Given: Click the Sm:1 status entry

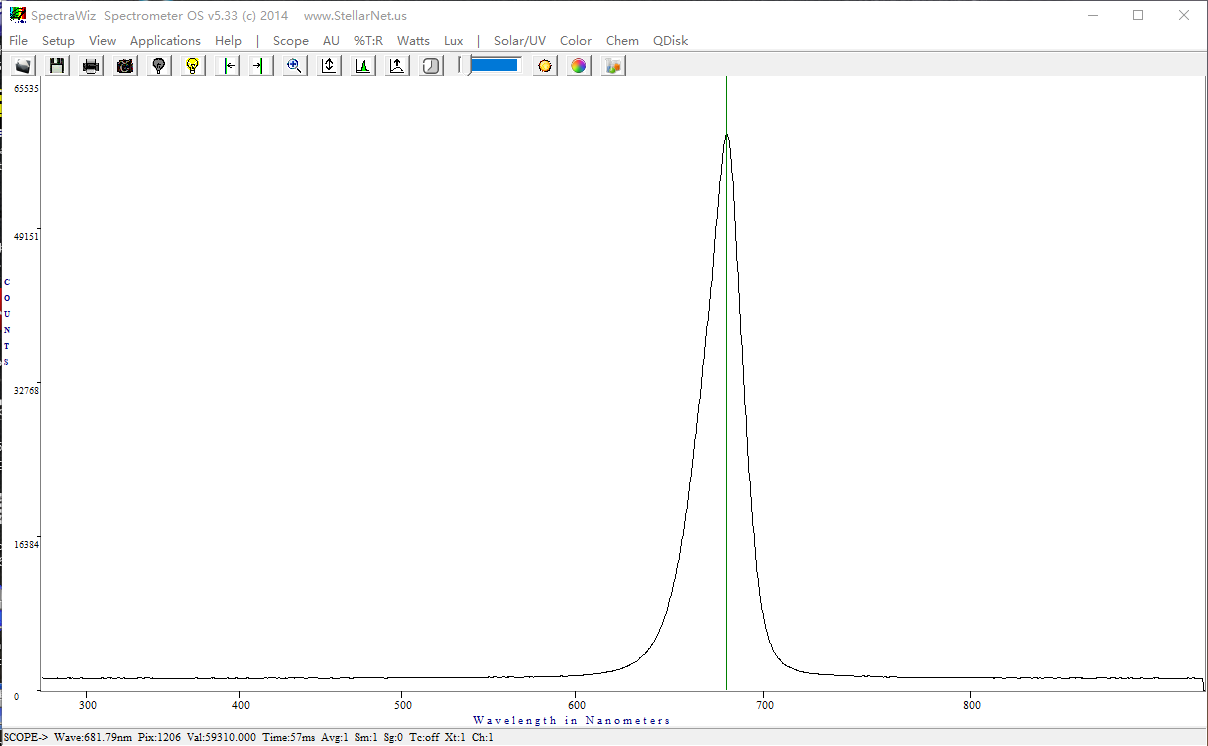Looking at the screenshot, I should coord(366,738).
